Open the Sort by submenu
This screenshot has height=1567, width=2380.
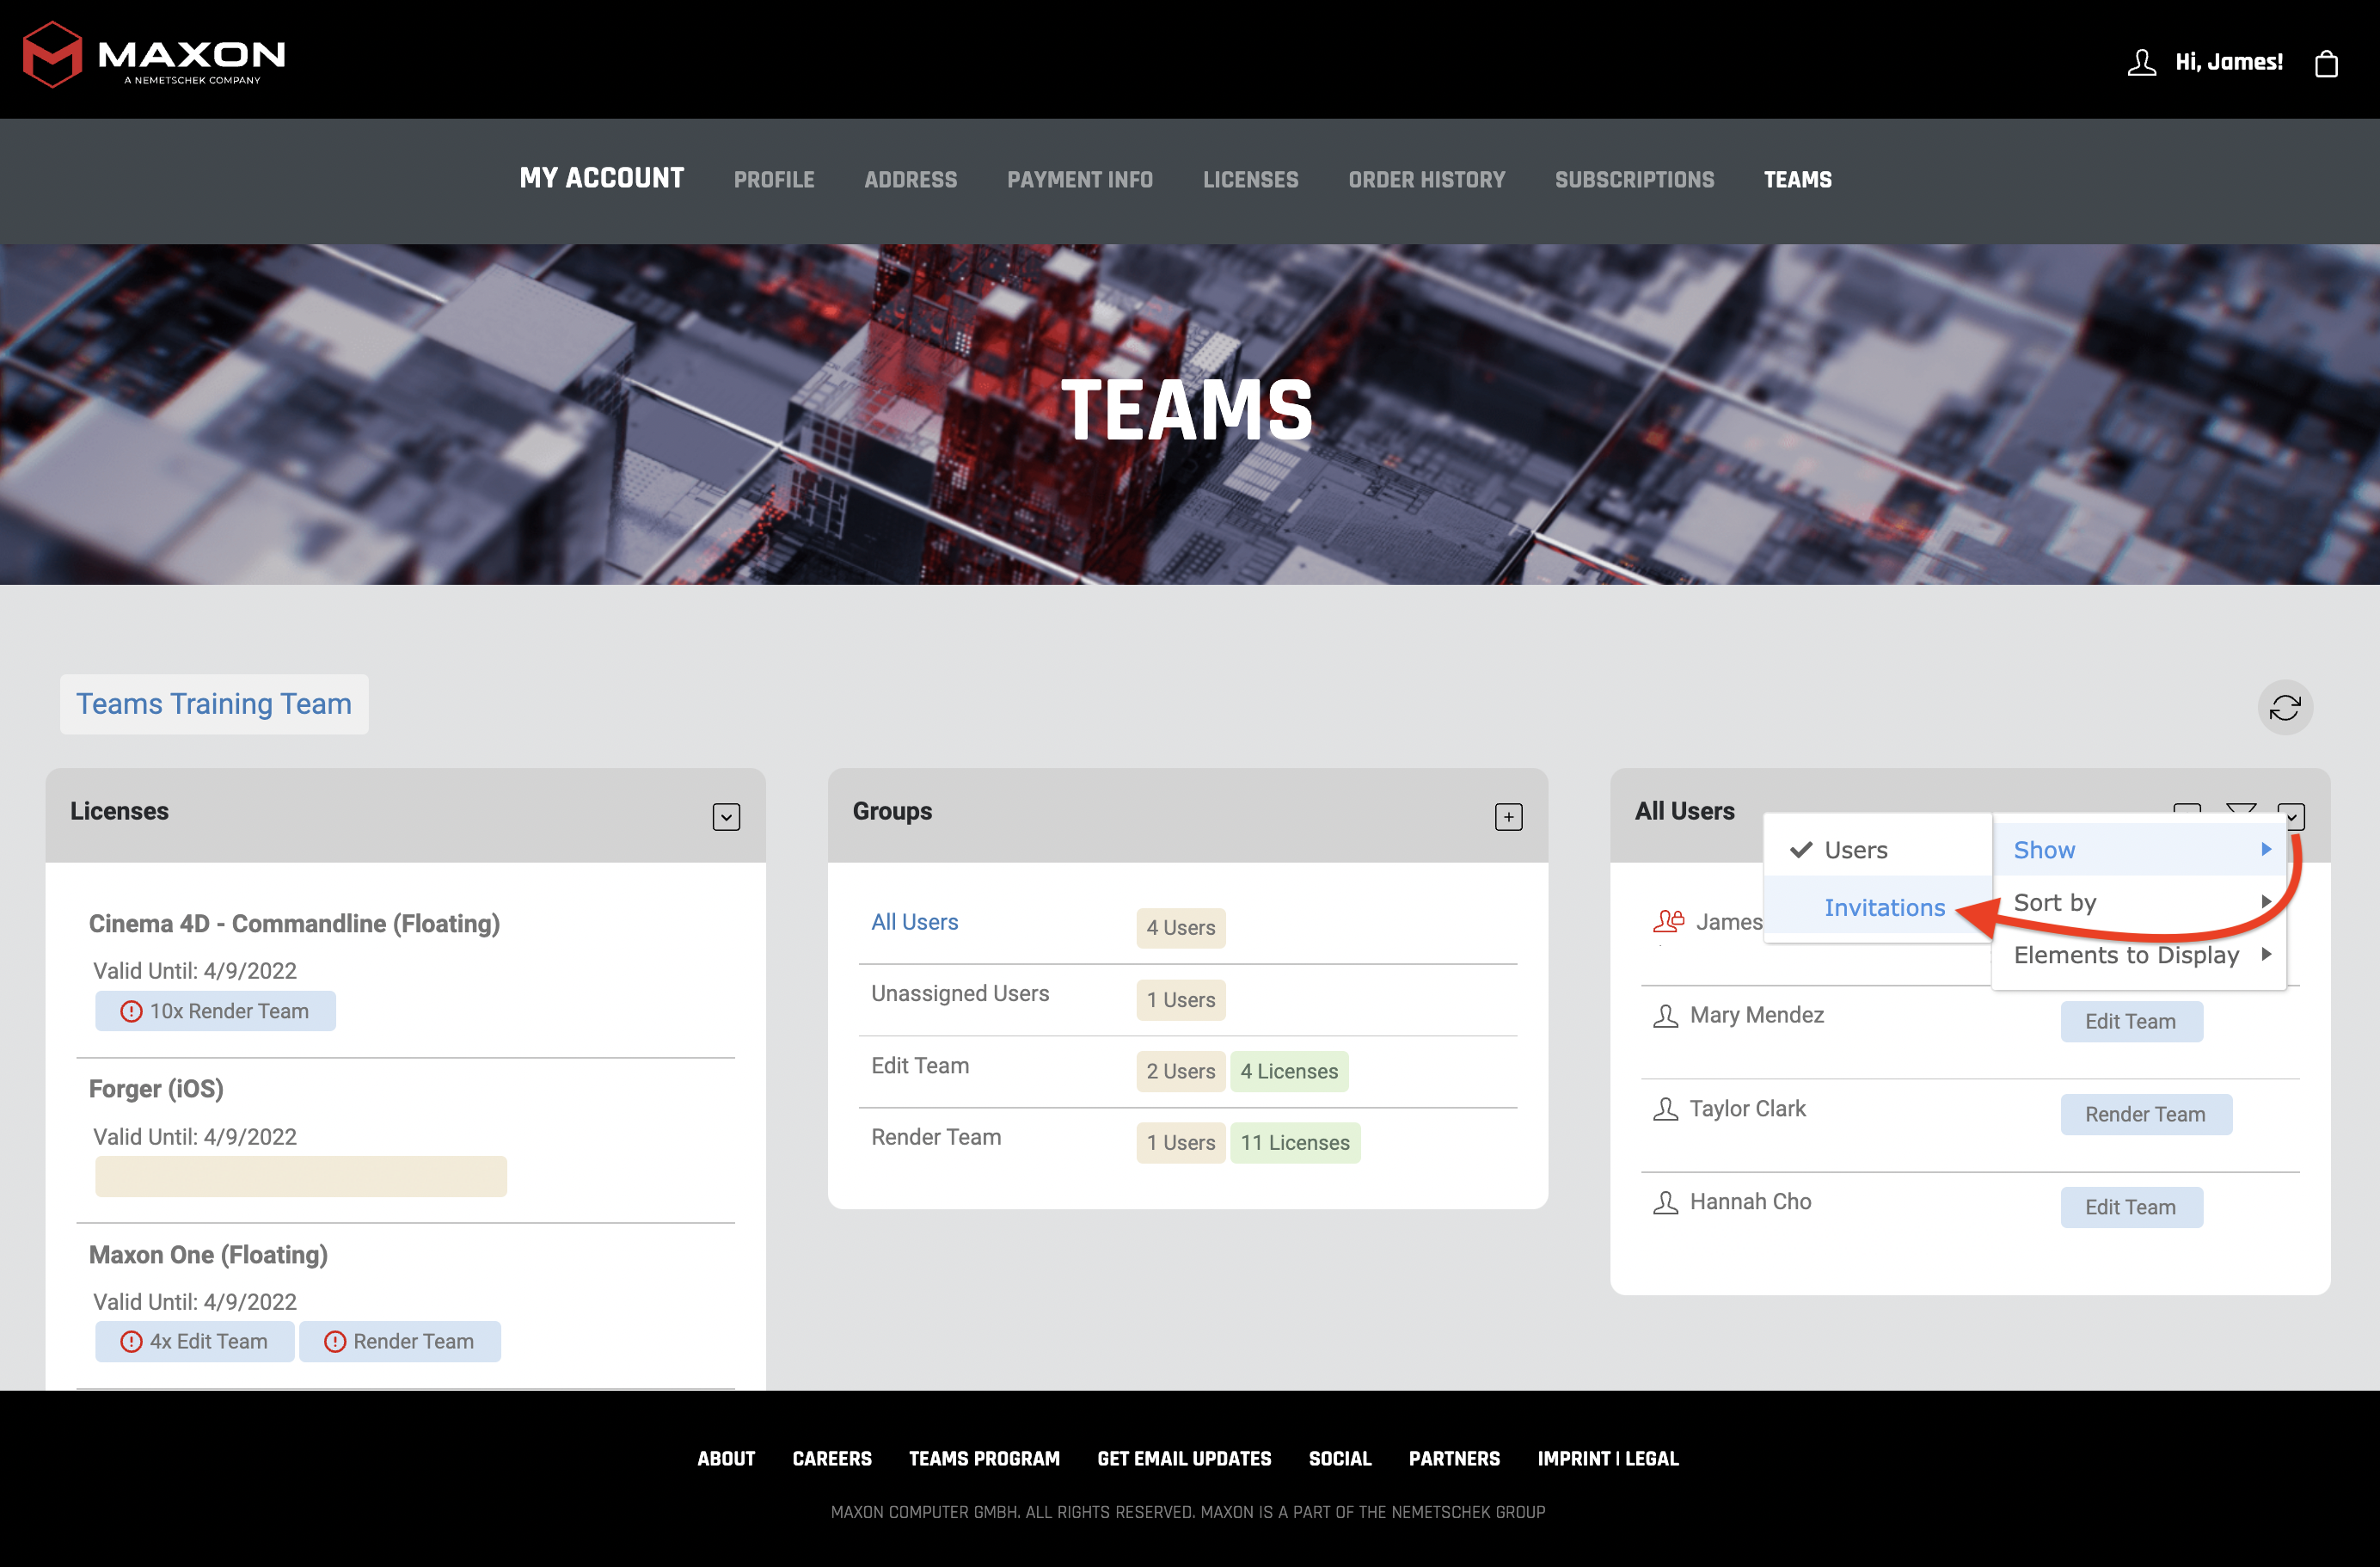2139,903
